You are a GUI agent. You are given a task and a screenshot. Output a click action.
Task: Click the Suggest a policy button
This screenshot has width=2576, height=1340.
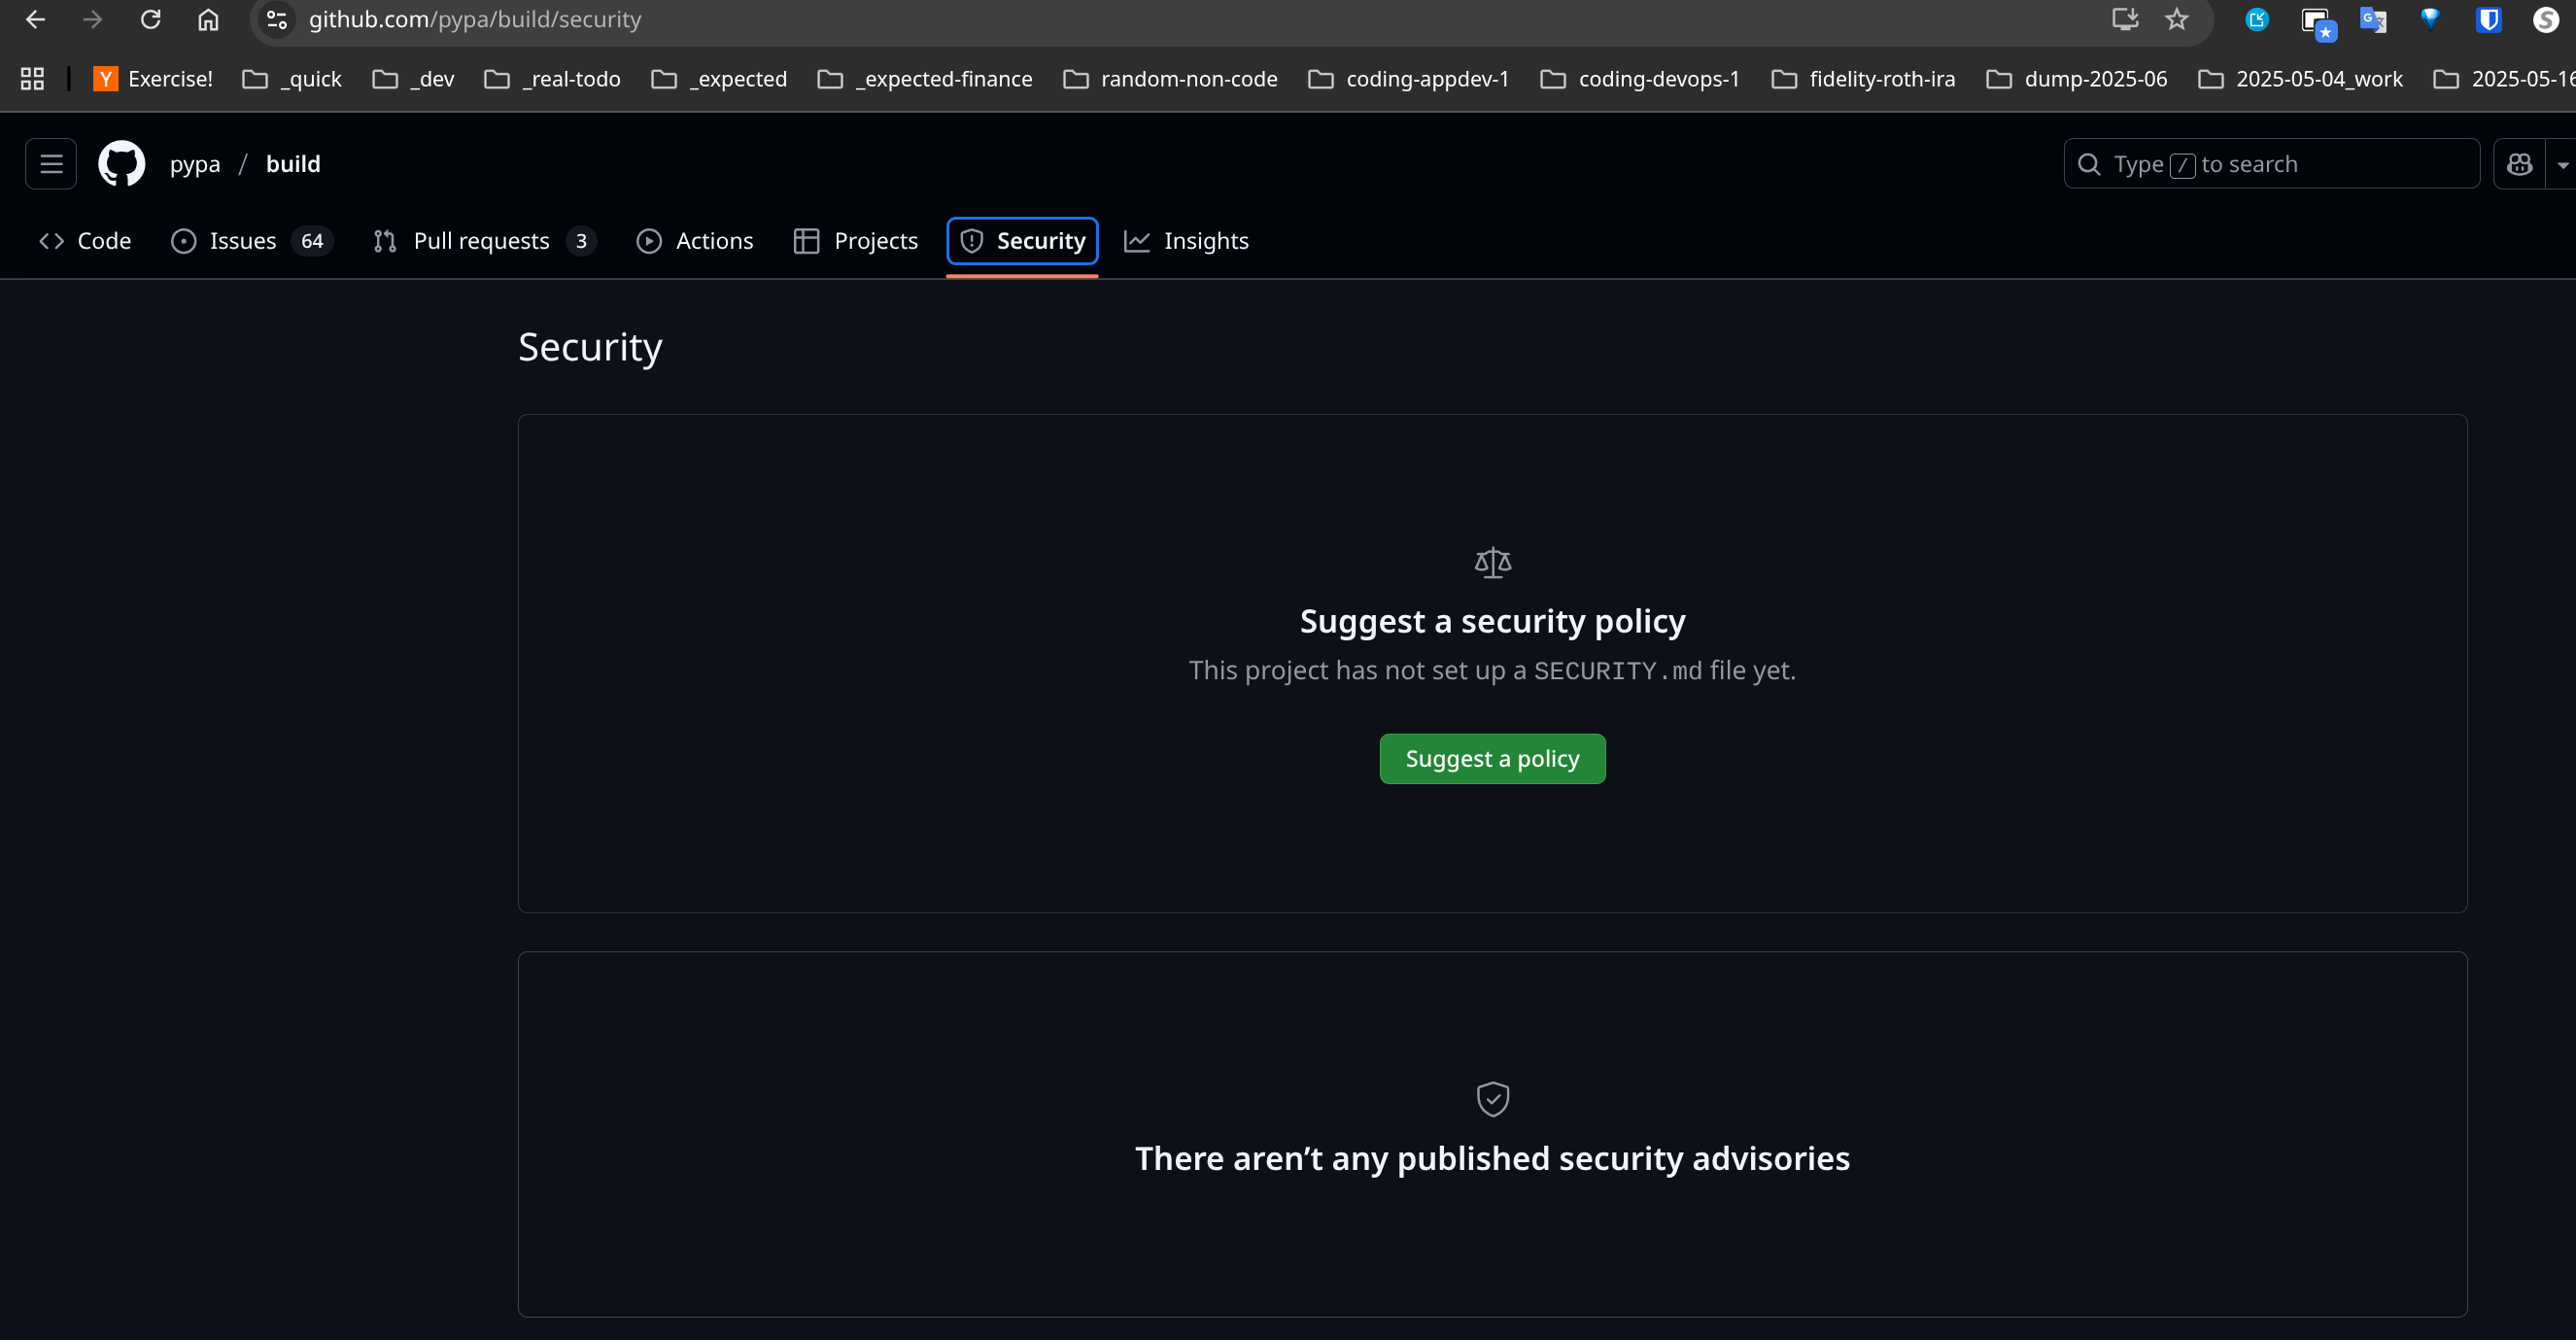pyautogui.click(x=1492, y=759)
